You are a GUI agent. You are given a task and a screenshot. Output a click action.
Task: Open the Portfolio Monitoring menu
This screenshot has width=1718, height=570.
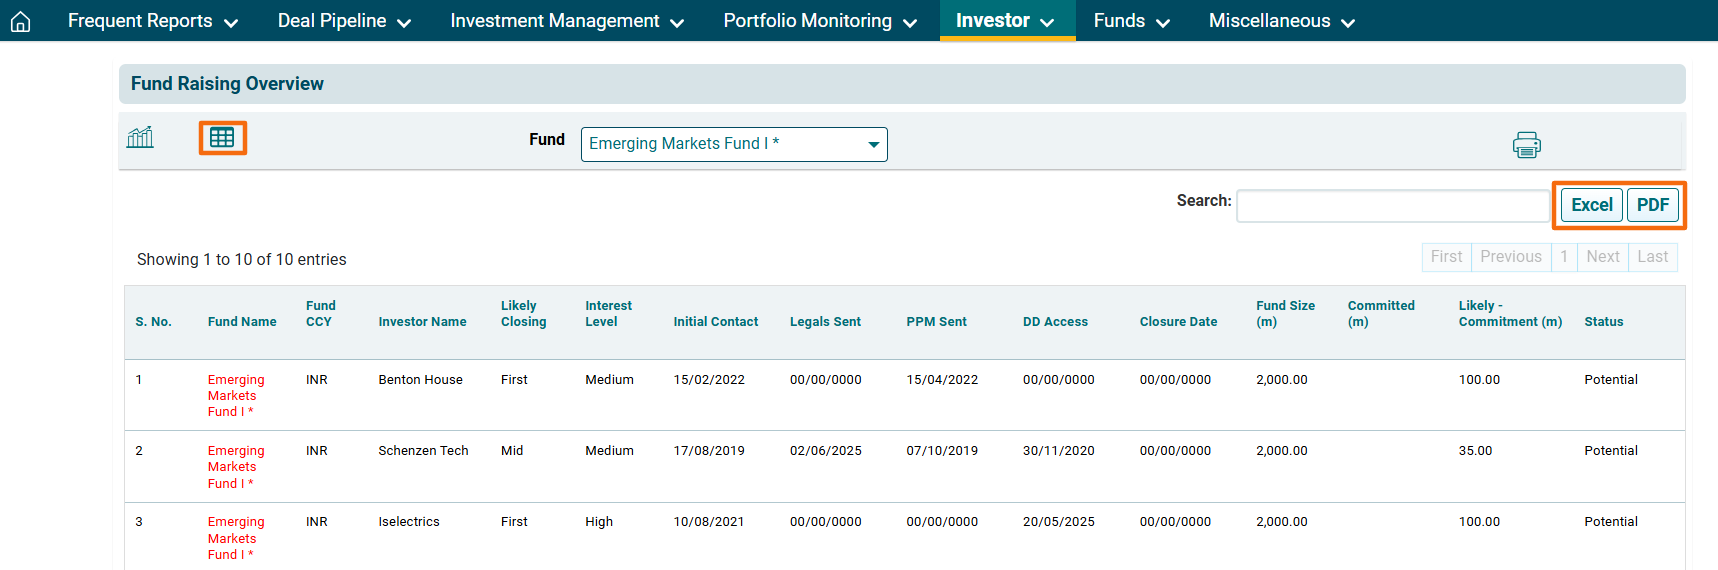pos(819,21)
